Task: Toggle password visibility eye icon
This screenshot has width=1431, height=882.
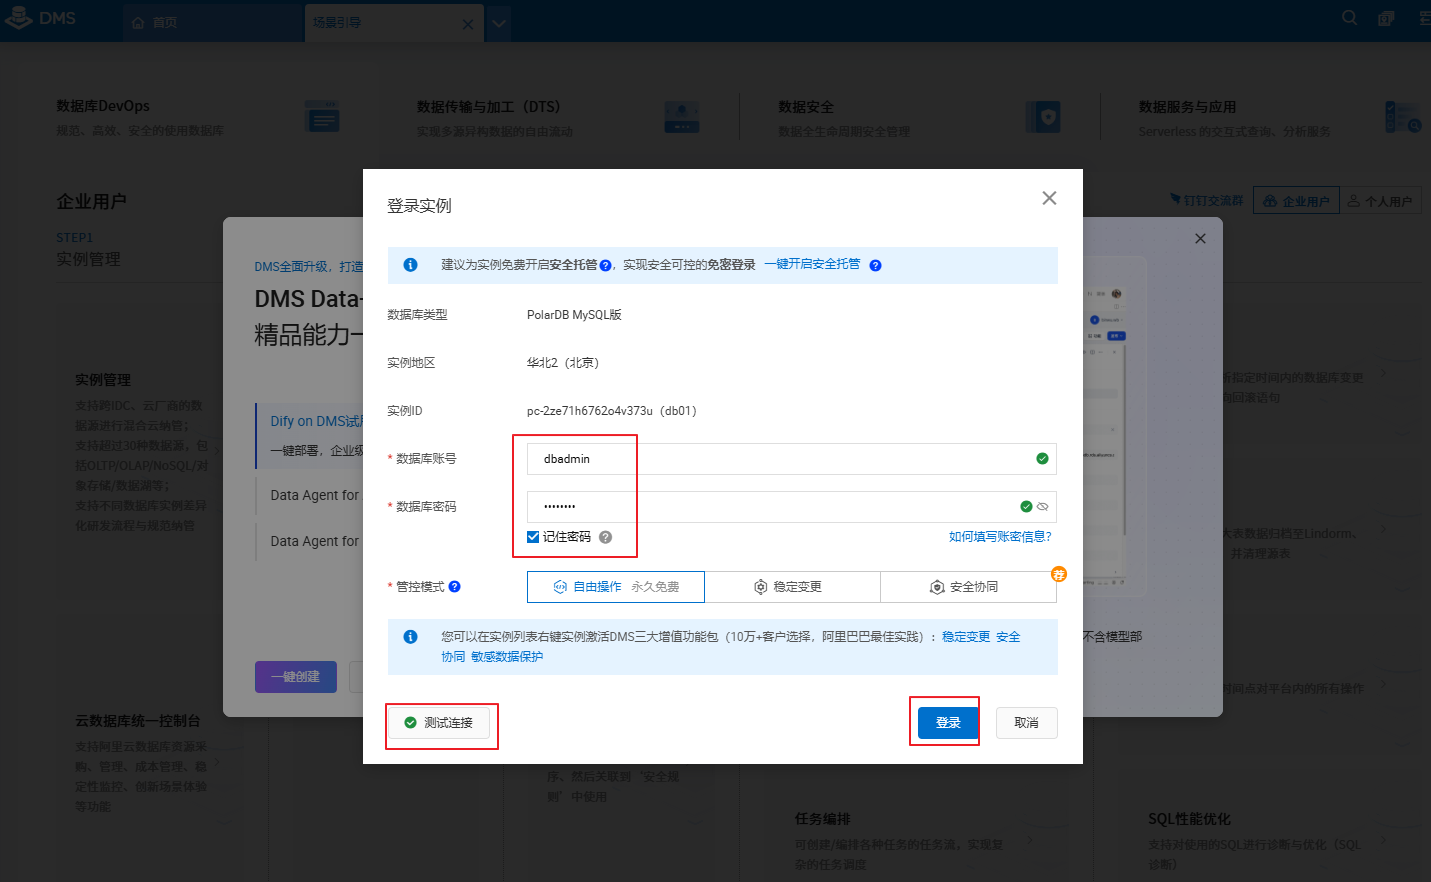Action: pyautogui.click(x=1042, y=507)
